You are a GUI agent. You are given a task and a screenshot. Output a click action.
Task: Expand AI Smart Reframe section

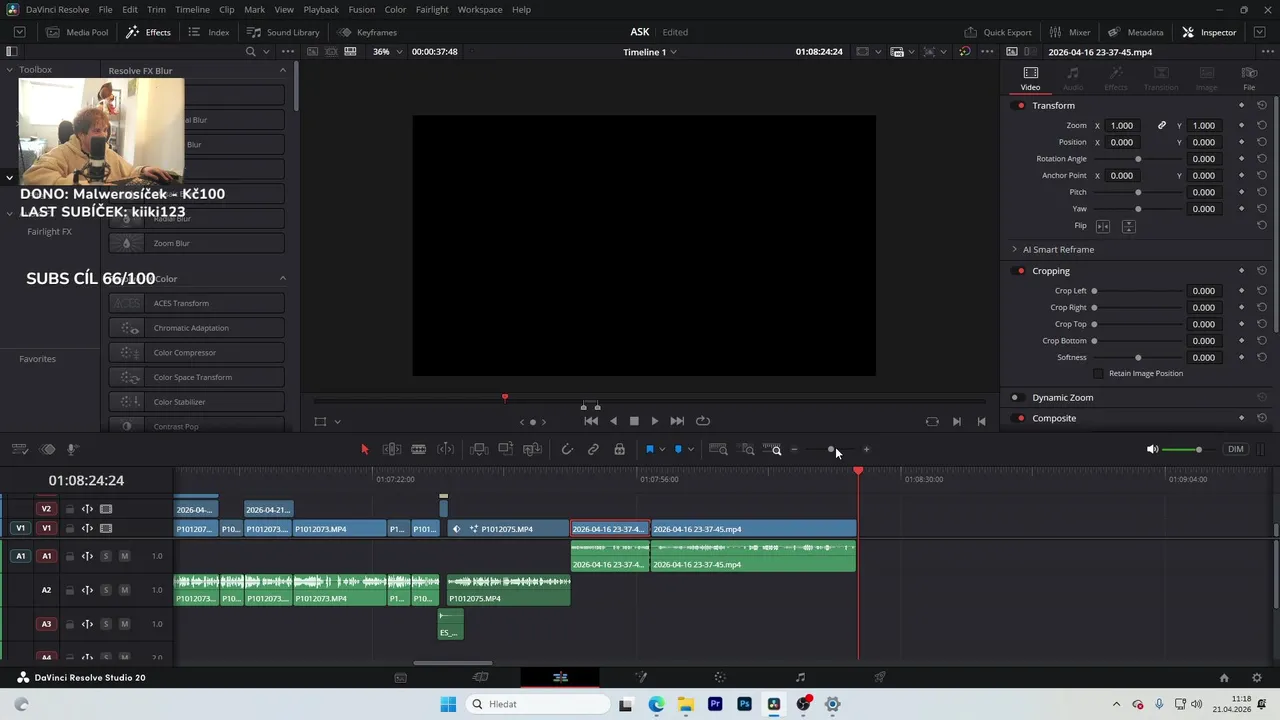coord(1014,249)
